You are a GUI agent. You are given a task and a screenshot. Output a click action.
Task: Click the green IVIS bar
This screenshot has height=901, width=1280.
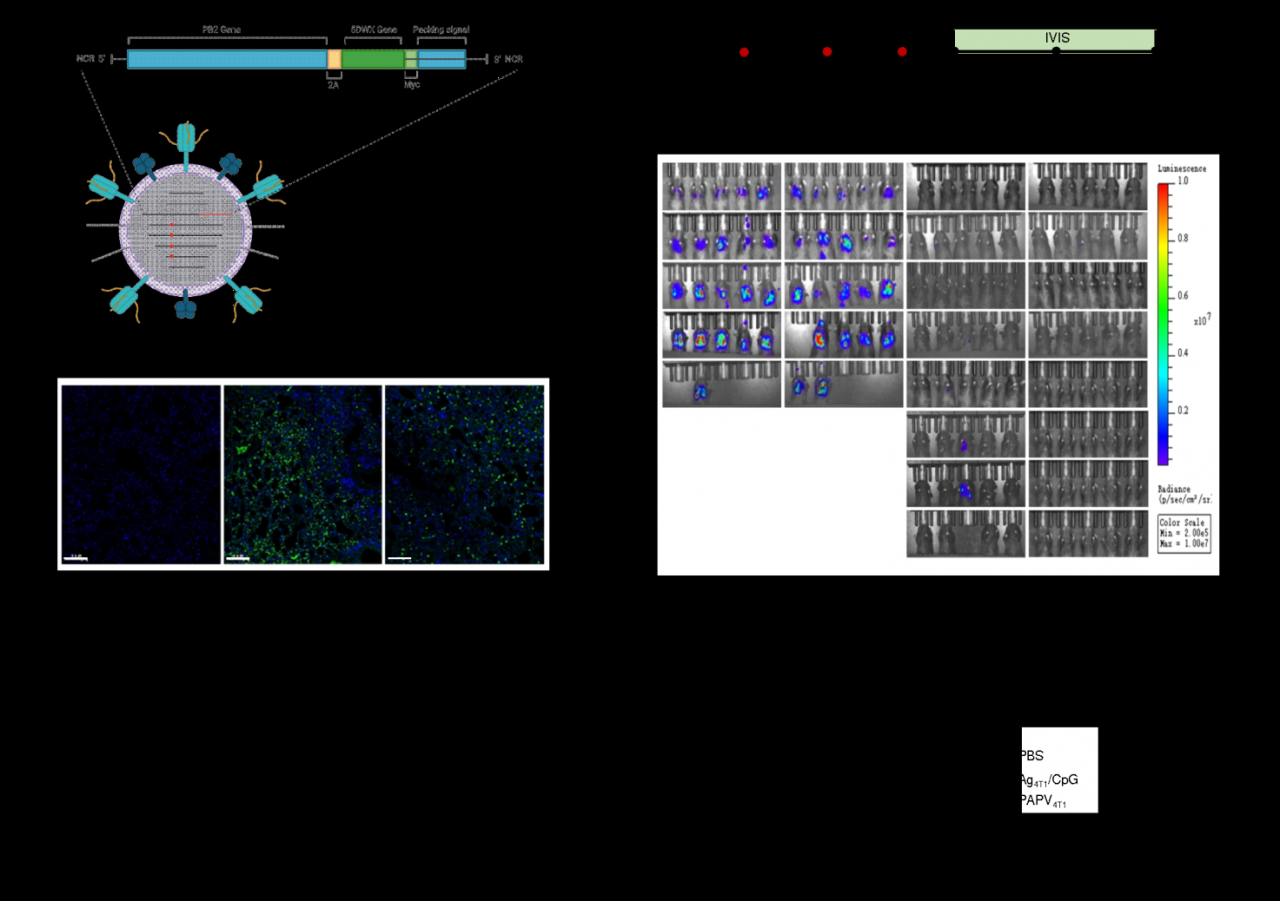click(1055, 38)
